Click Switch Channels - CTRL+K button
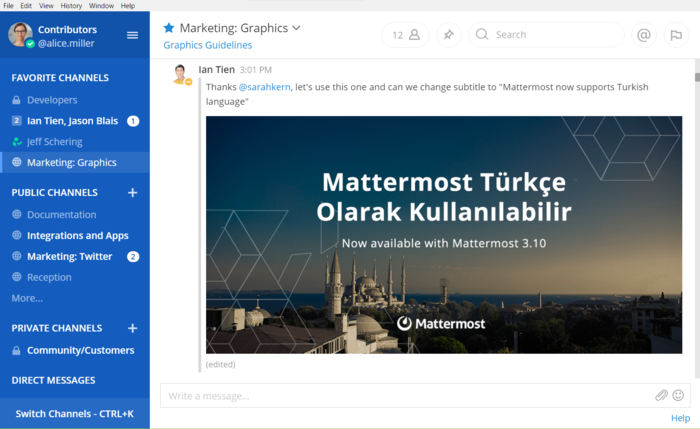Viewport: 700px width, 429px height. click(75, 414)
